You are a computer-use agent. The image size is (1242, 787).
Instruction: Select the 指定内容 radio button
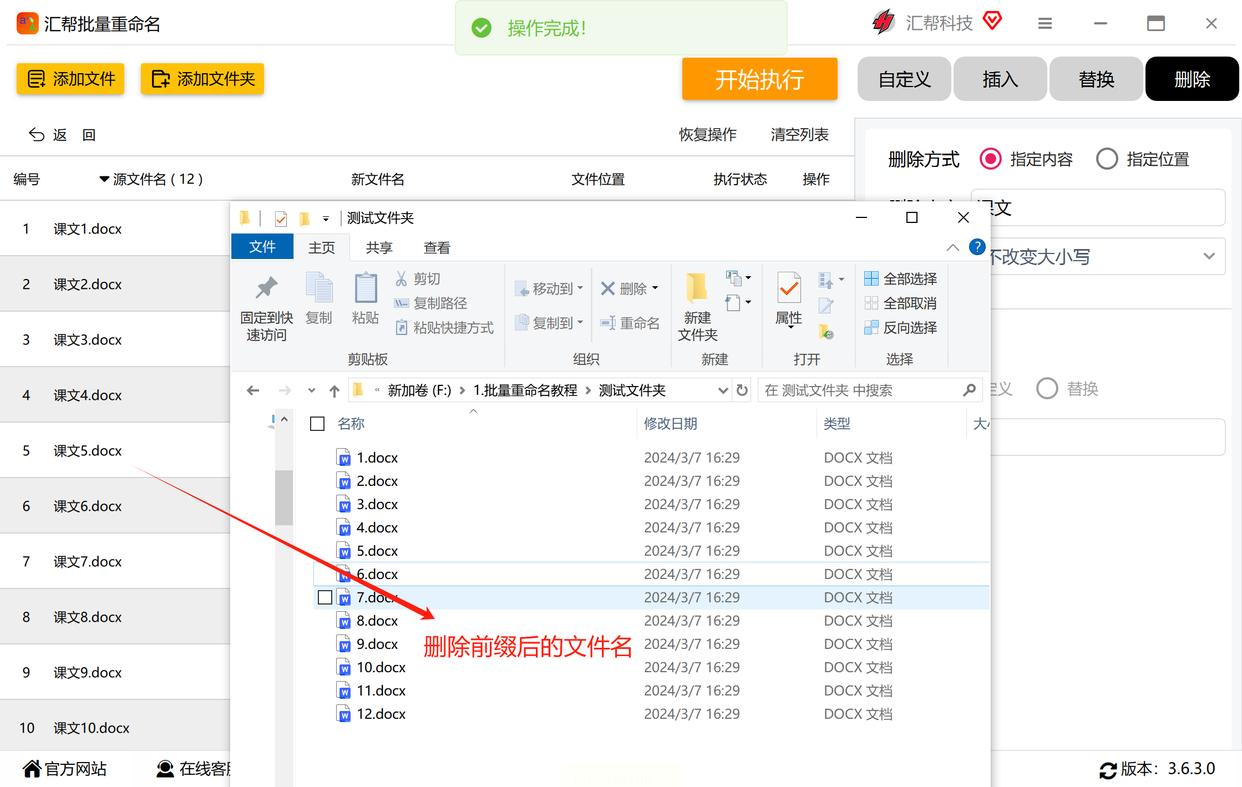click(x=990, y=159)
